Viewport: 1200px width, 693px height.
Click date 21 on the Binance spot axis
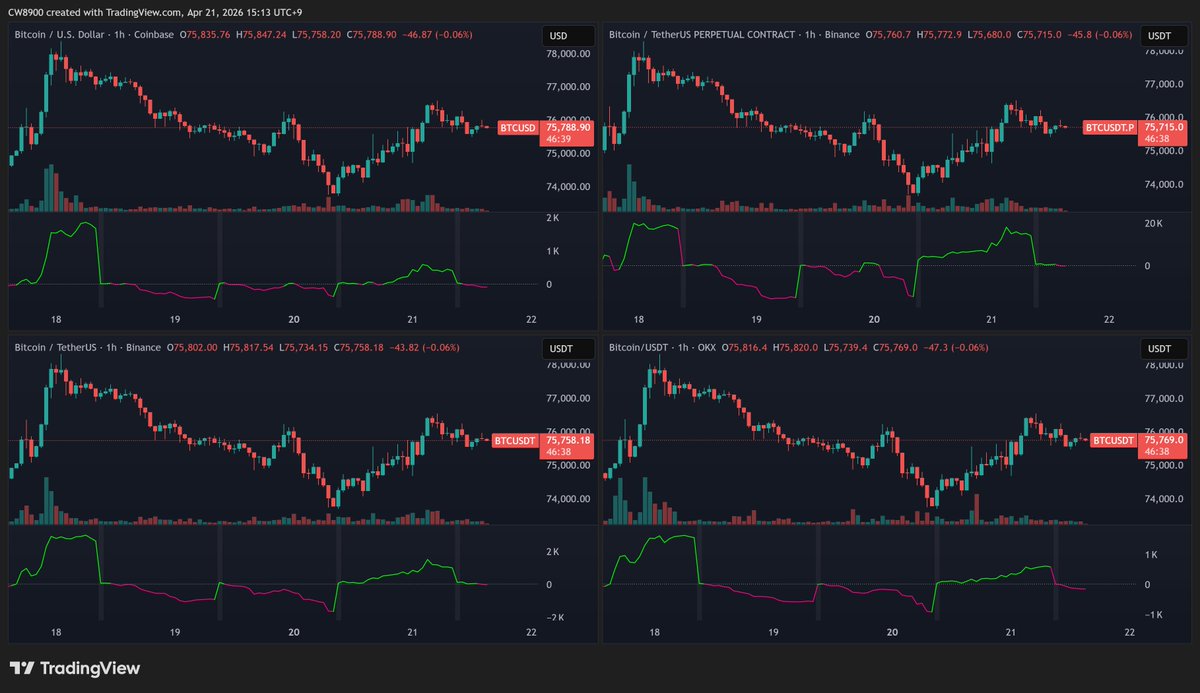(413, 632)
